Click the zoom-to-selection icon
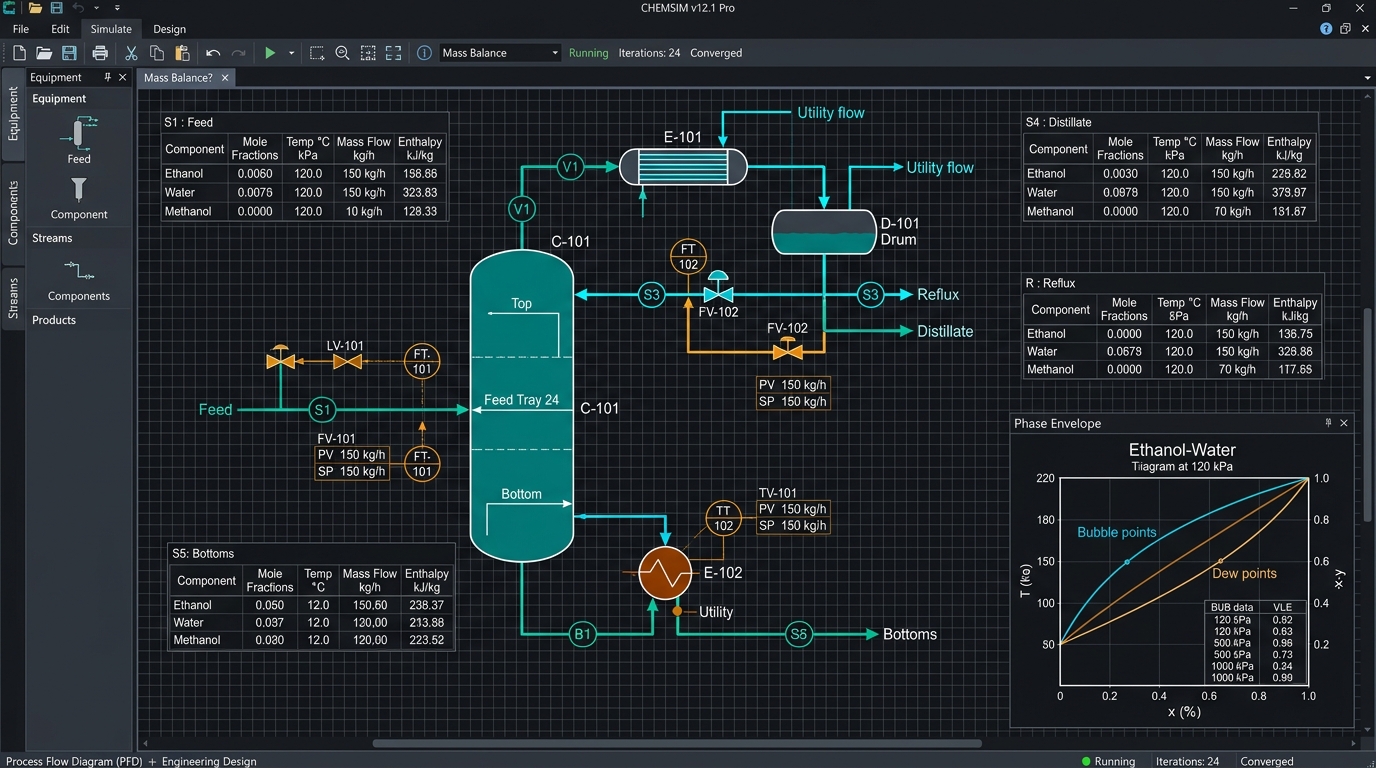The width and height of the screenshot is (1376, 768). click(x=368, y=53)
